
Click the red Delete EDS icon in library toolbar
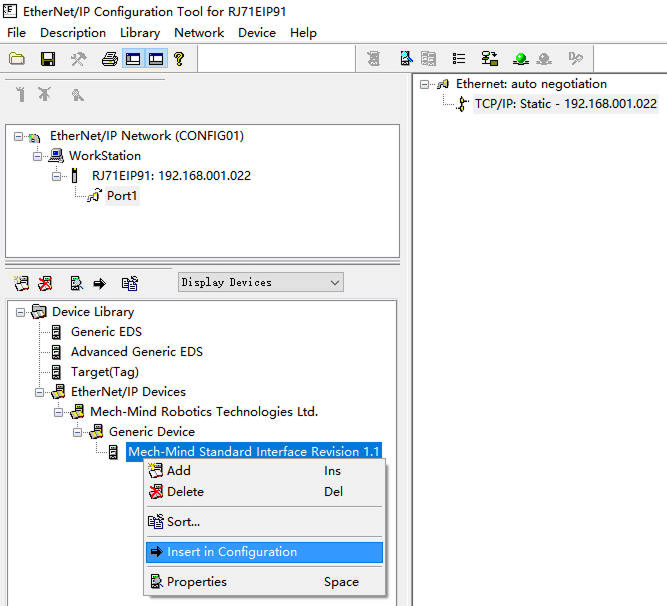tap(46, 283)
